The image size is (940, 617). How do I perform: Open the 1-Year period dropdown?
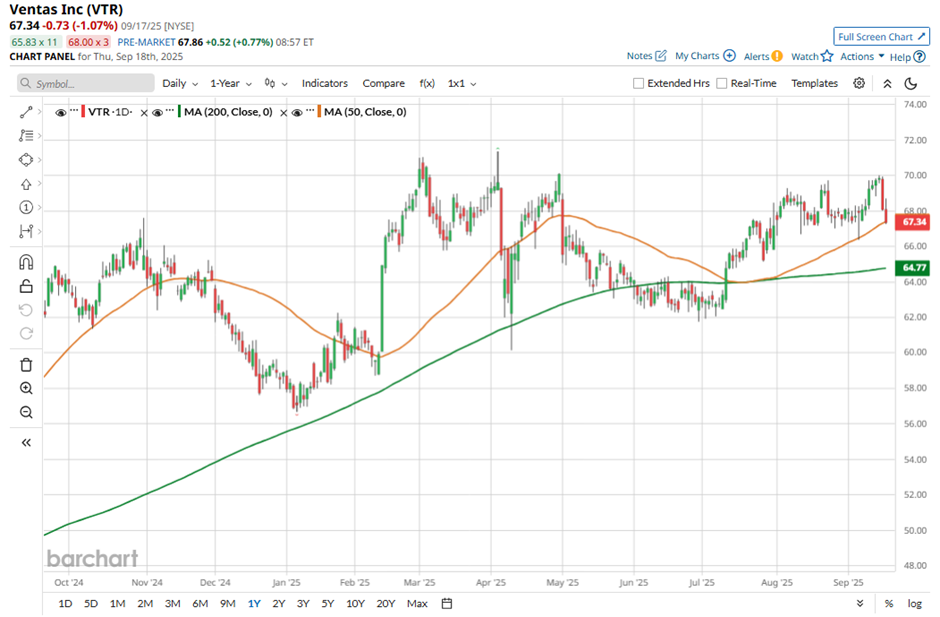pyautogui.click(x=231, y=83)
